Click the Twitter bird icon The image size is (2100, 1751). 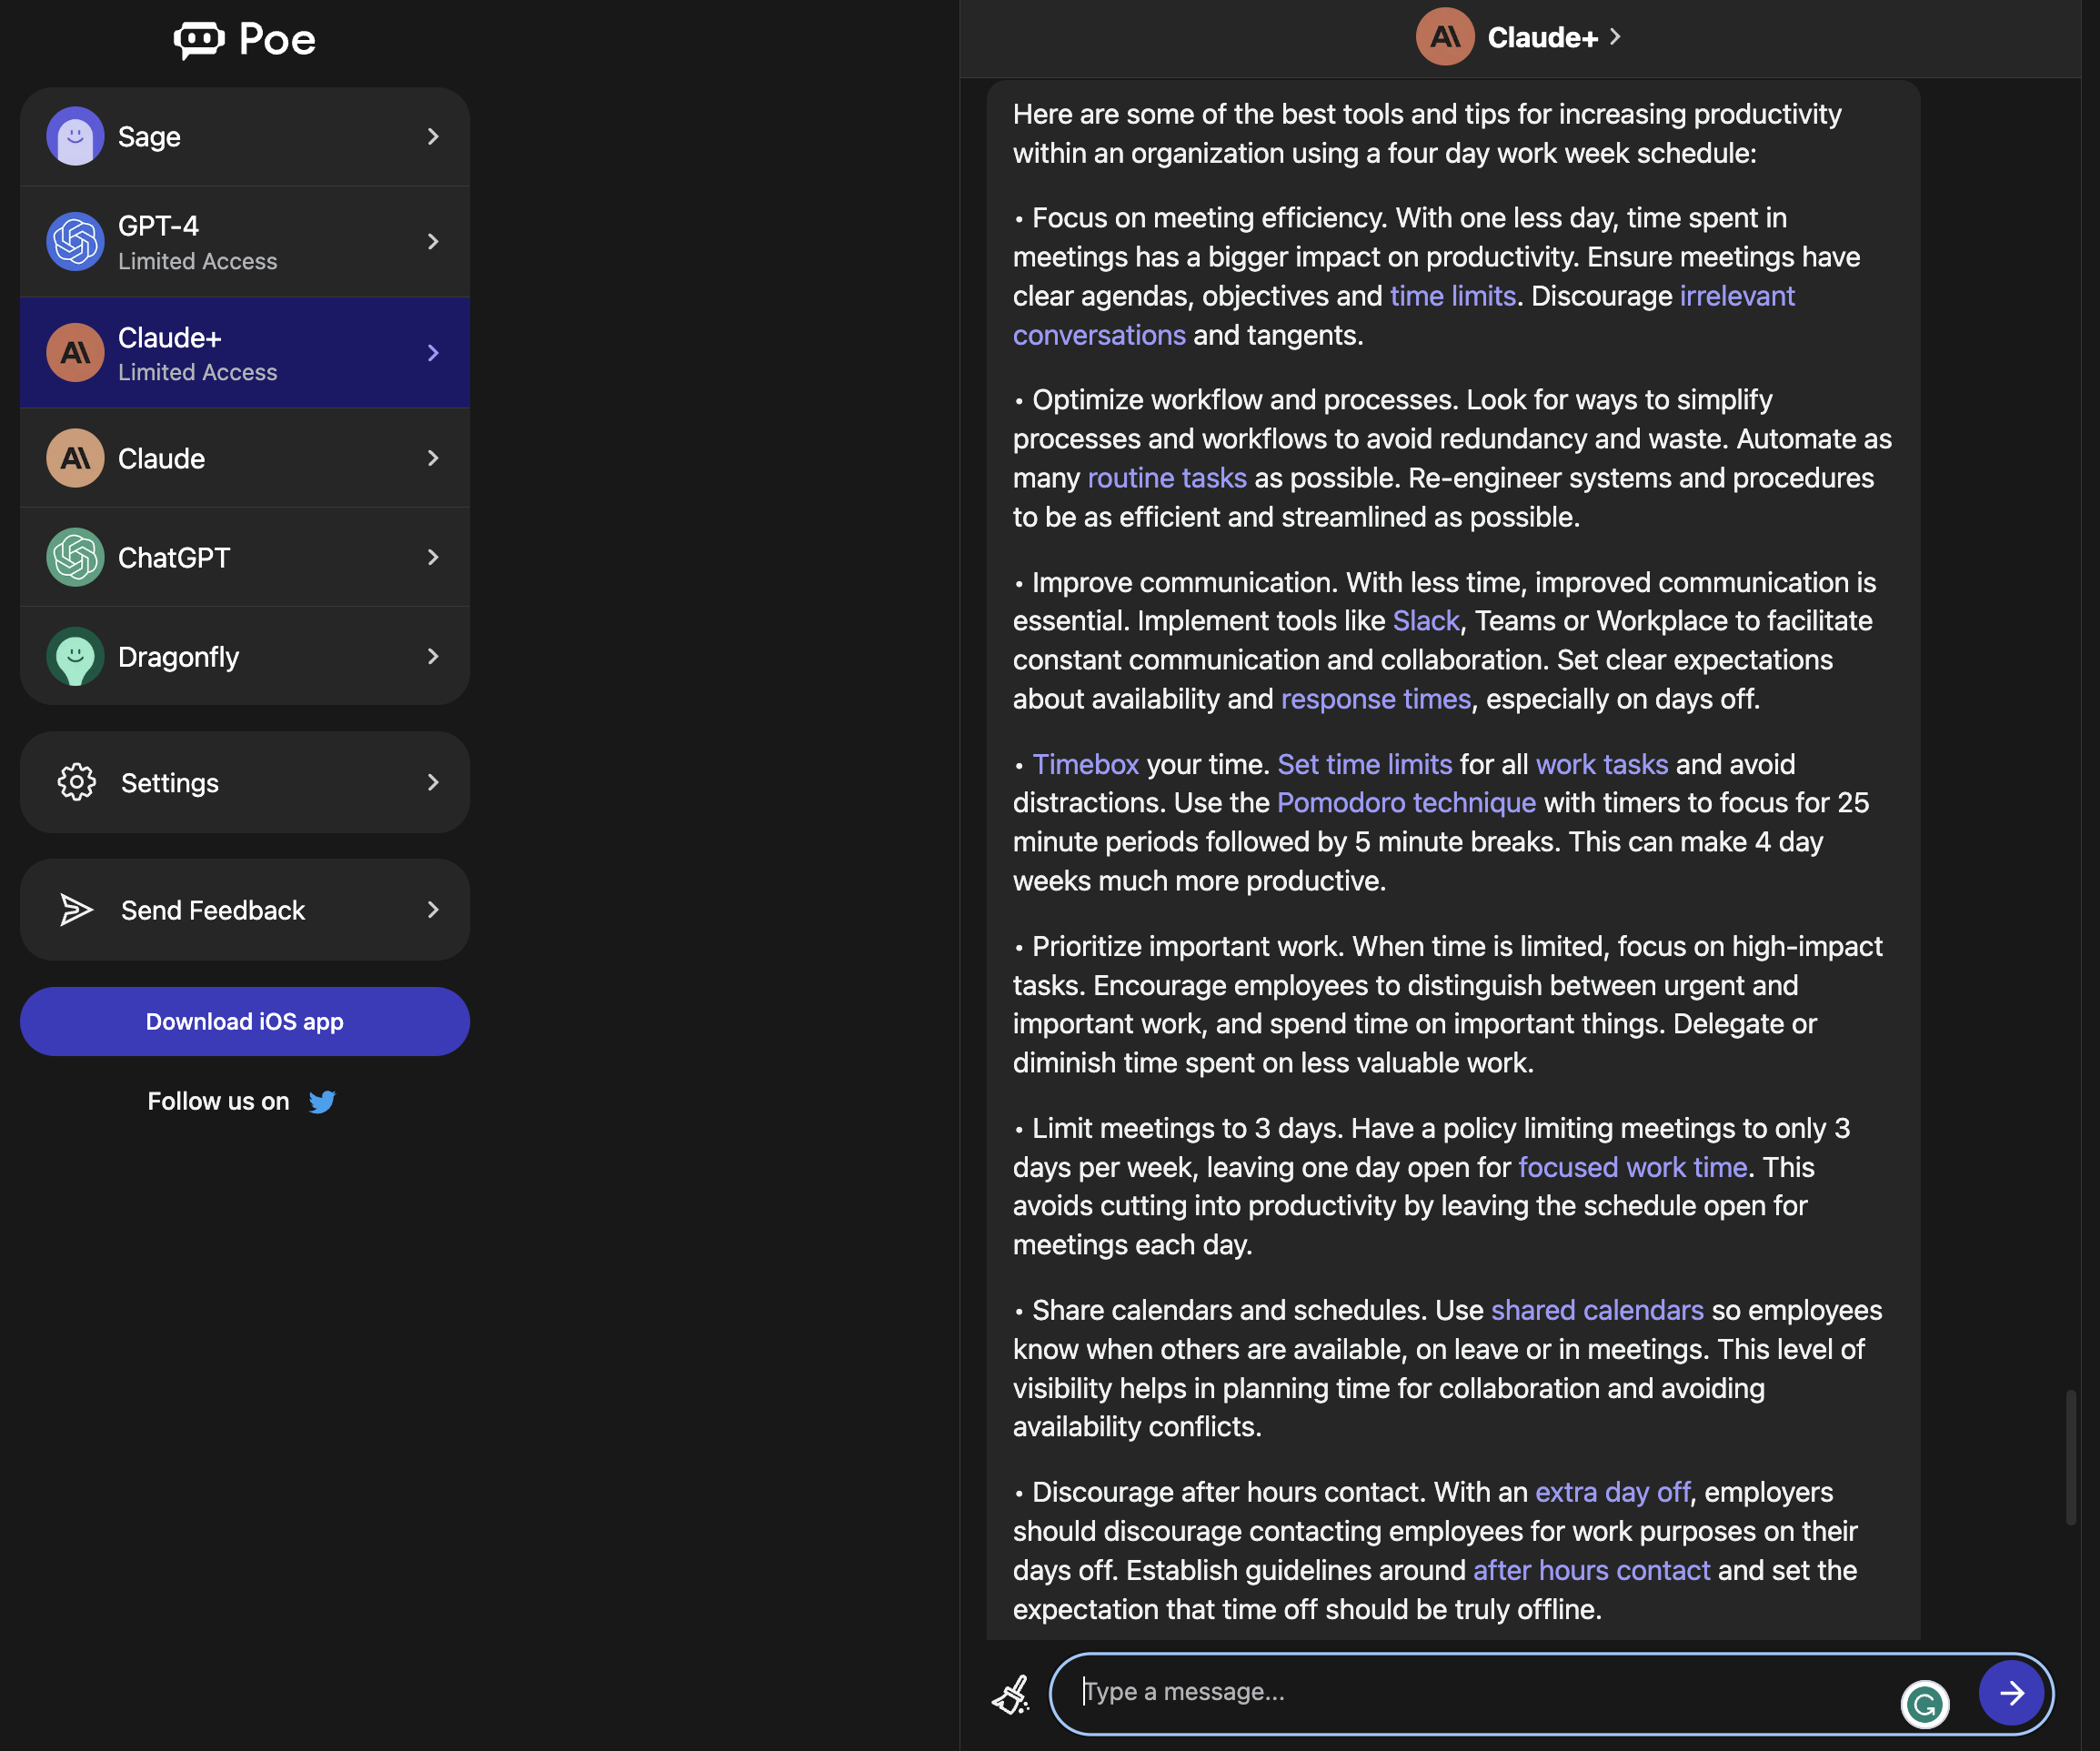pyautogui.click(x=323, y=1101)
